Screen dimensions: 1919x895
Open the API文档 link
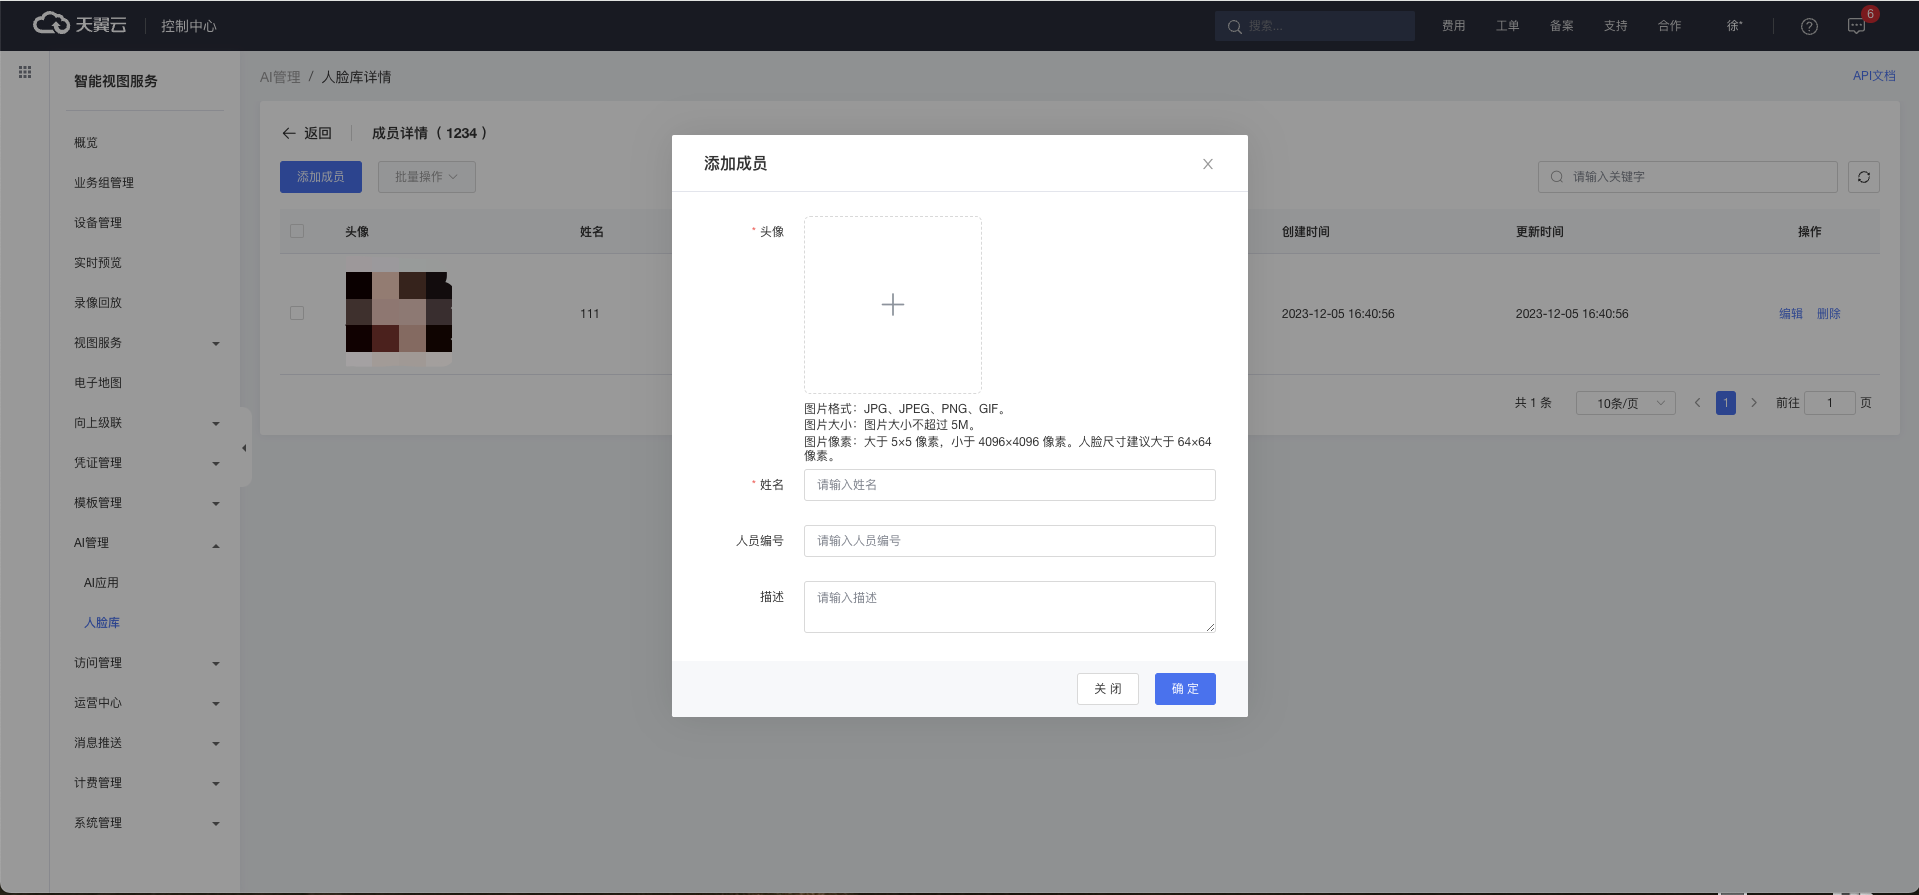(1873, 76)
